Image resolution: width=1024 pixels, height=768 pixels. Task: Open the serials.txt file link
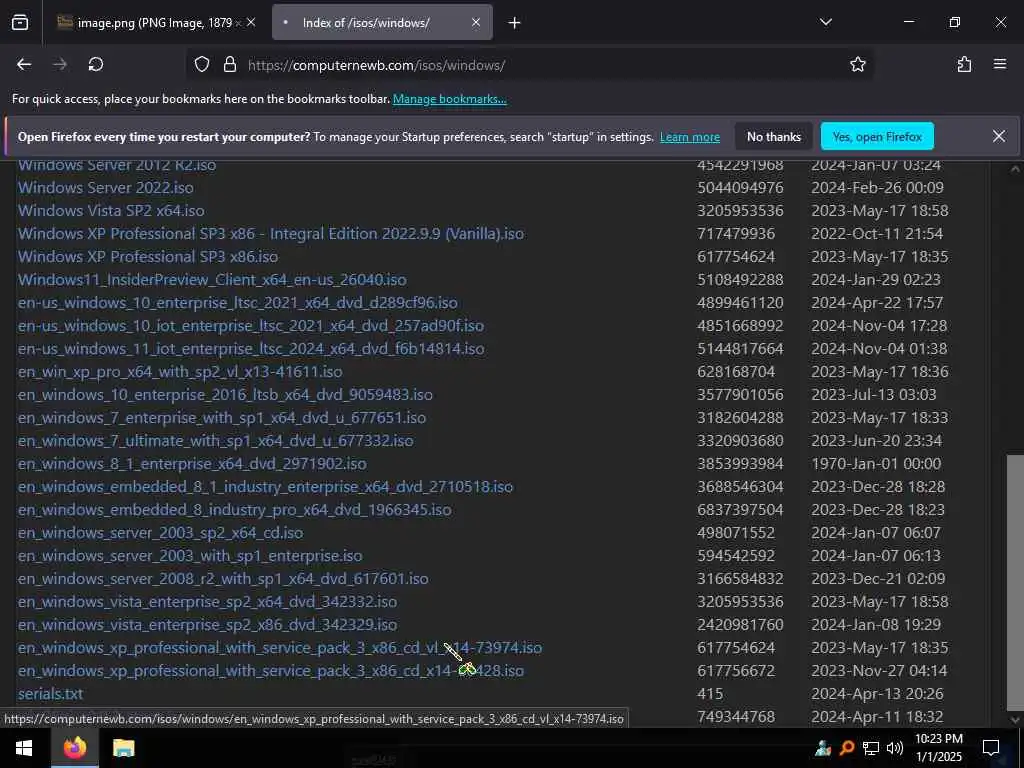point(50,694)
